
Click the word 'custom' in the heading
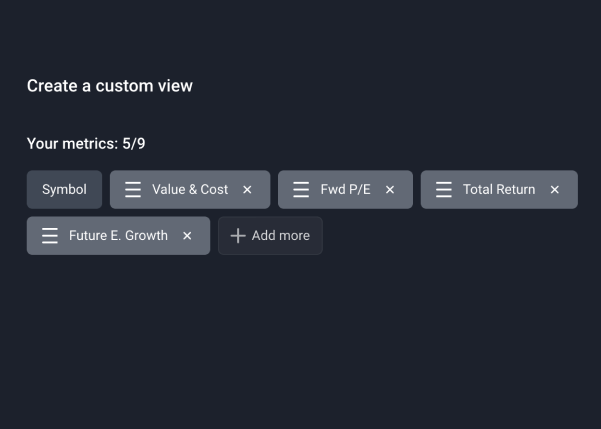point(124,86)
